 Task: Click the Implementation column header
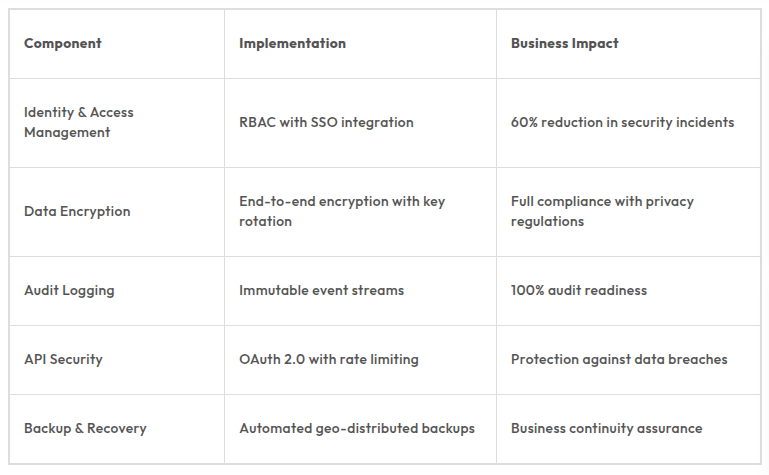point(292,43)
